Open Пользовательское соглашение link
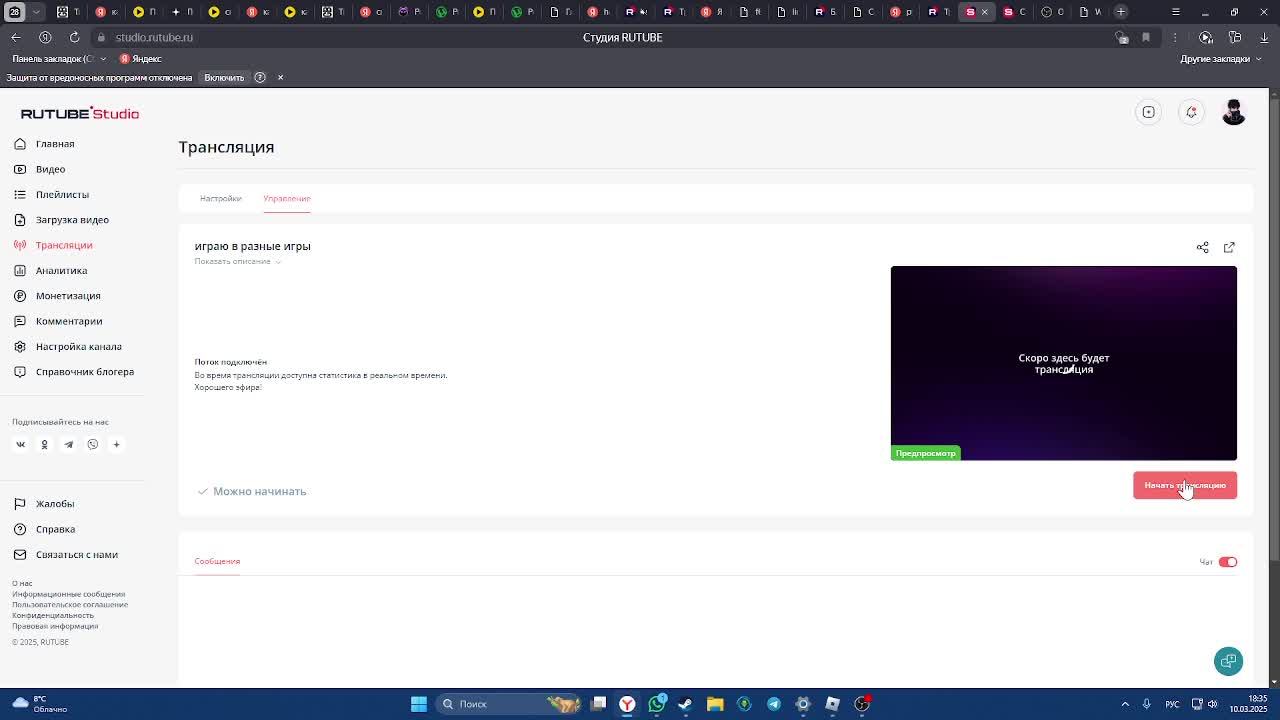 click(x=70, y=605)
